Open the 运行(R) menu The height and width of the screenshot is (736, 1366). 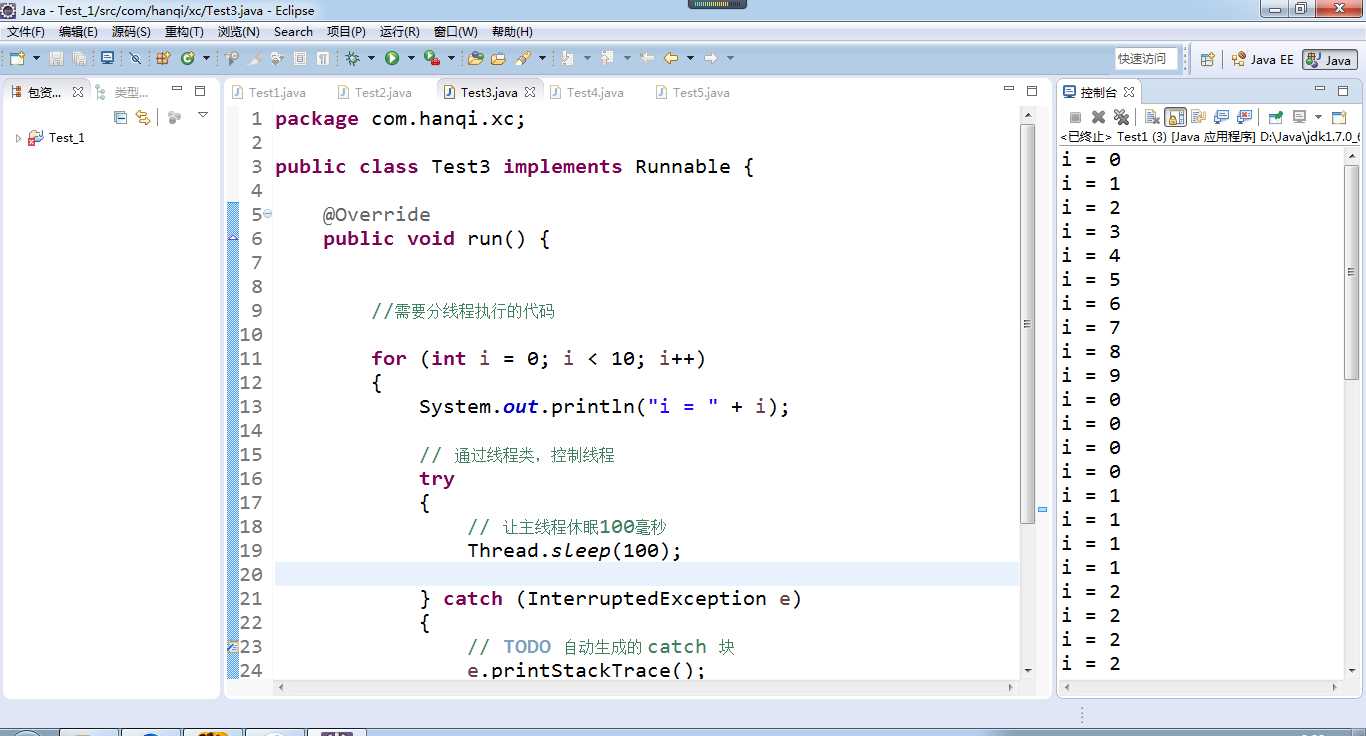(400, 32)
